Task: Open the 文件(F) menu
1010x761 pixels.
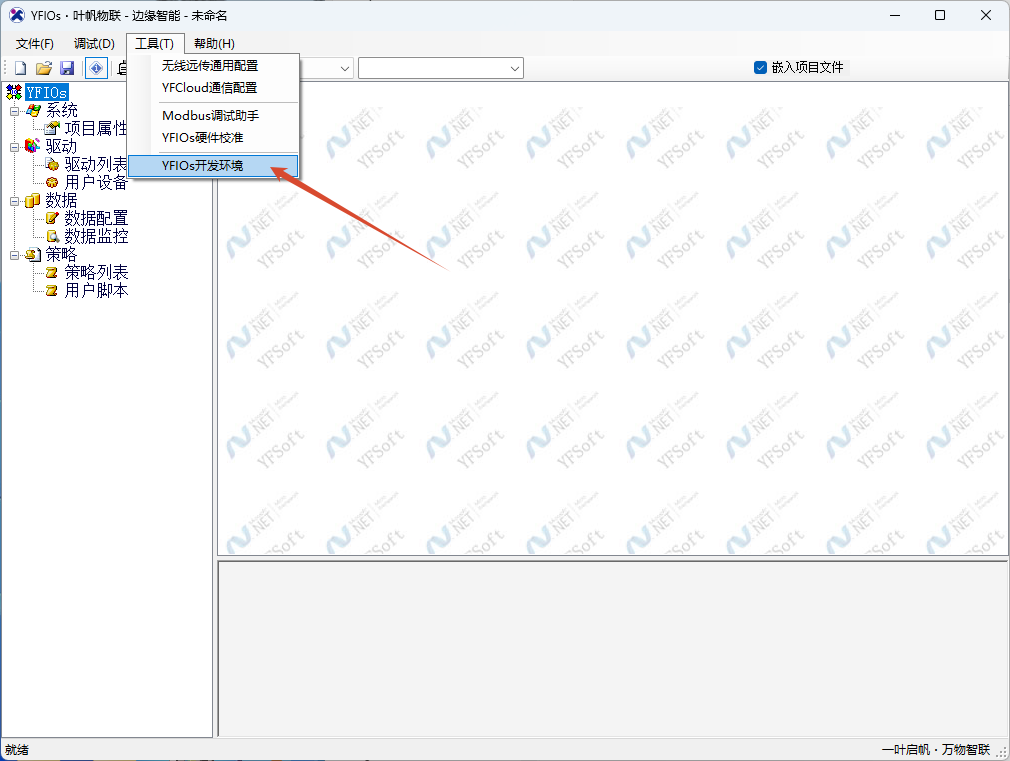Action: click(x=35, y=43)
